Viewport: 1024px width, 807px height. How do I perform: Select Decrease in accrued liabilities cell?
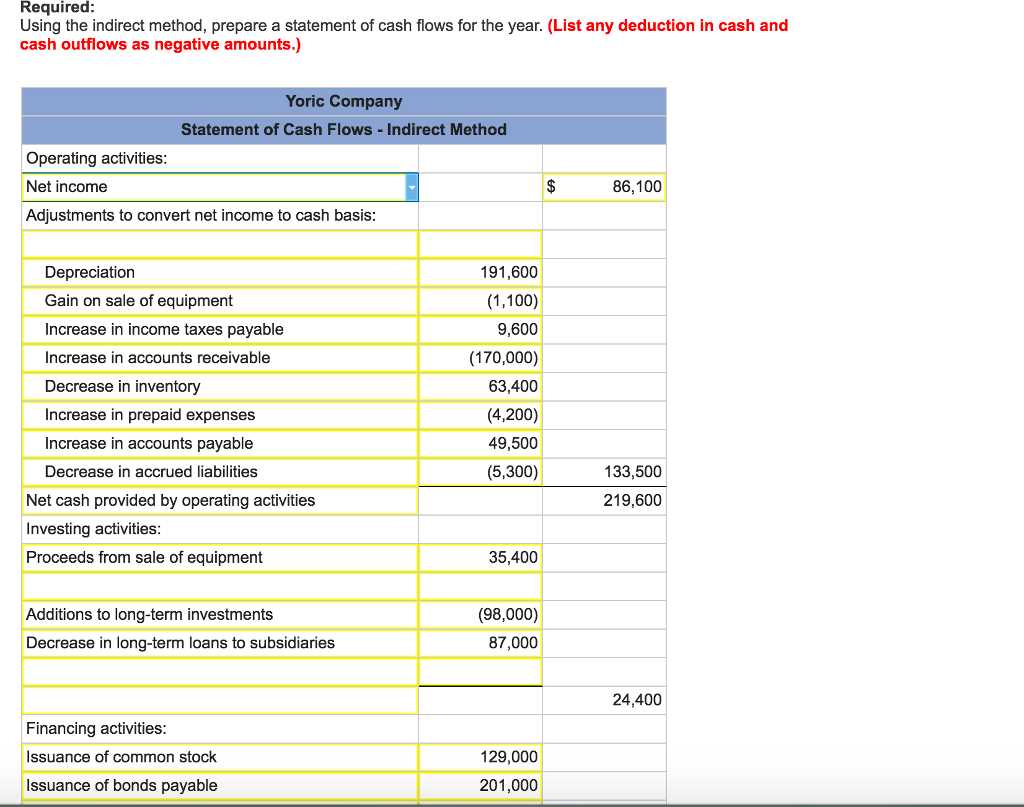(x=220, y=472)
